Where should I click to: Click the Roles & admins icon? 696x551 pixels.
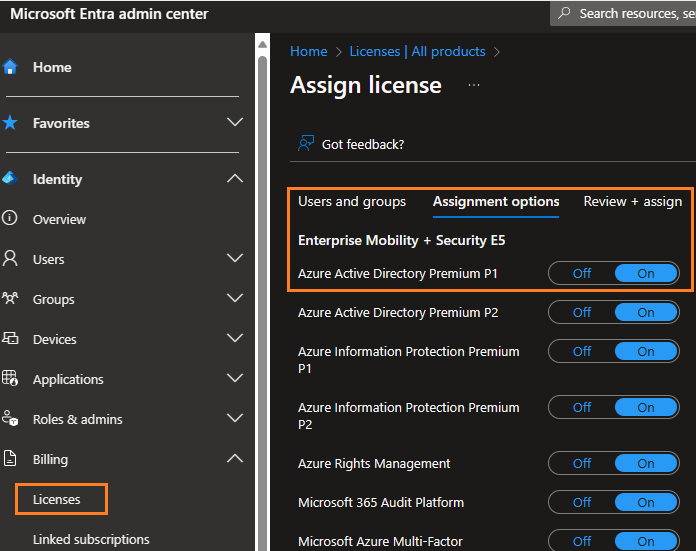[10, 418]
